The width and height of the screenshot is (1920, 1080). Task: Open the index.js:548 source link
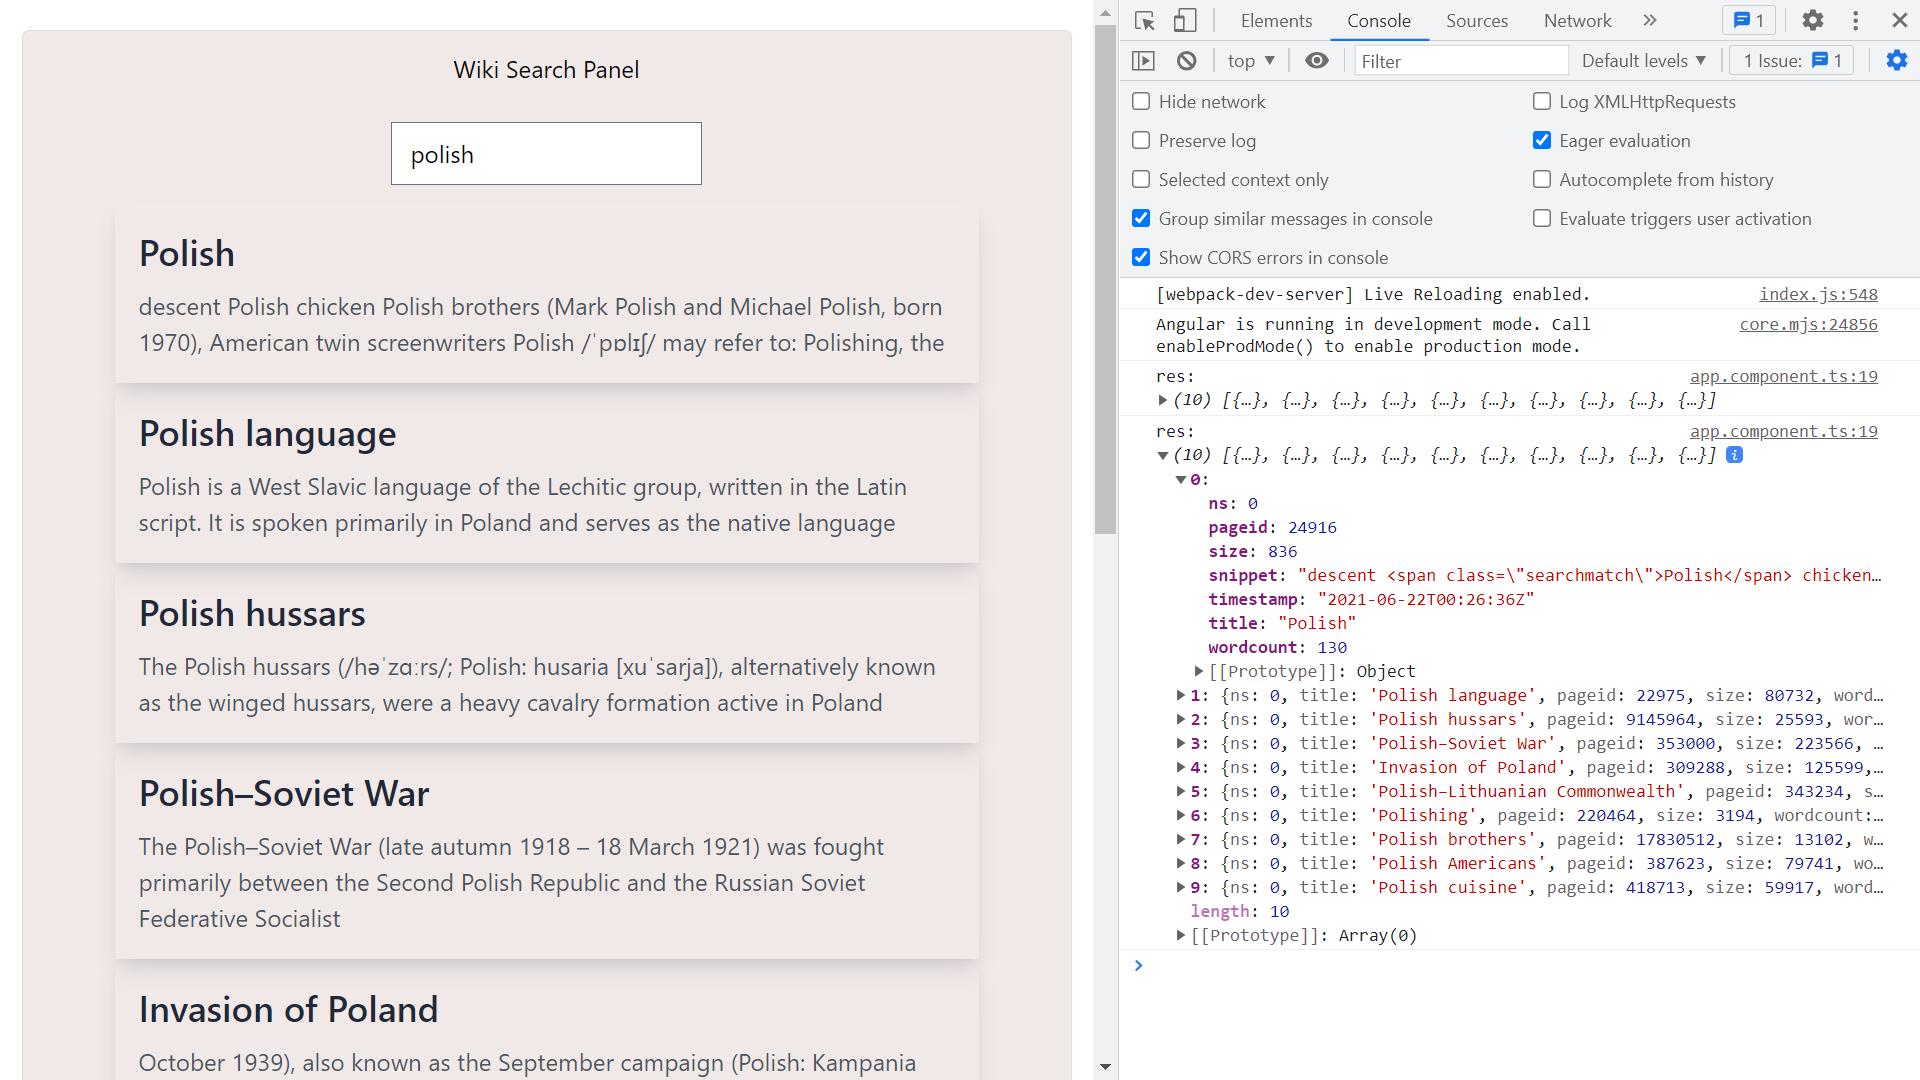(x=1818, y=294)
